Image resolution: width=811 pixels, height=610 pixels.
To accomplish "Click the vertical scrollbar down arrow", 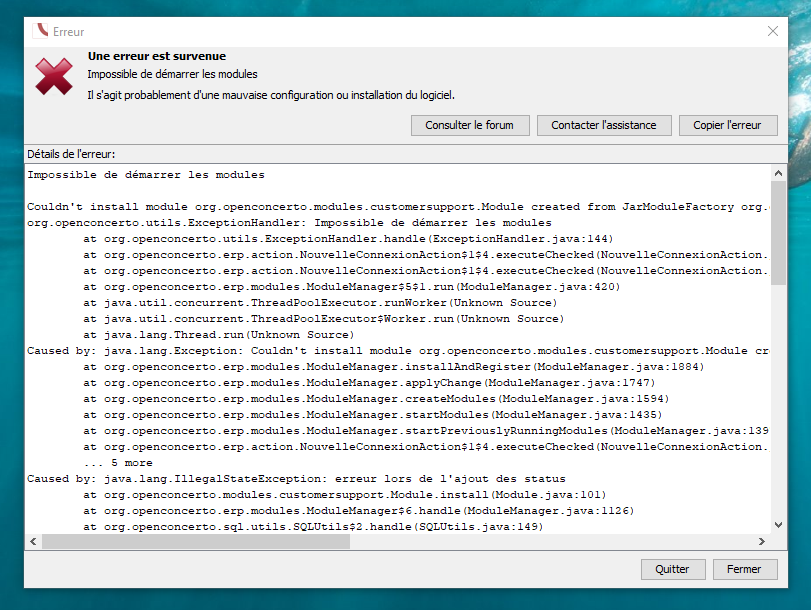I will (x=778, y=525).
